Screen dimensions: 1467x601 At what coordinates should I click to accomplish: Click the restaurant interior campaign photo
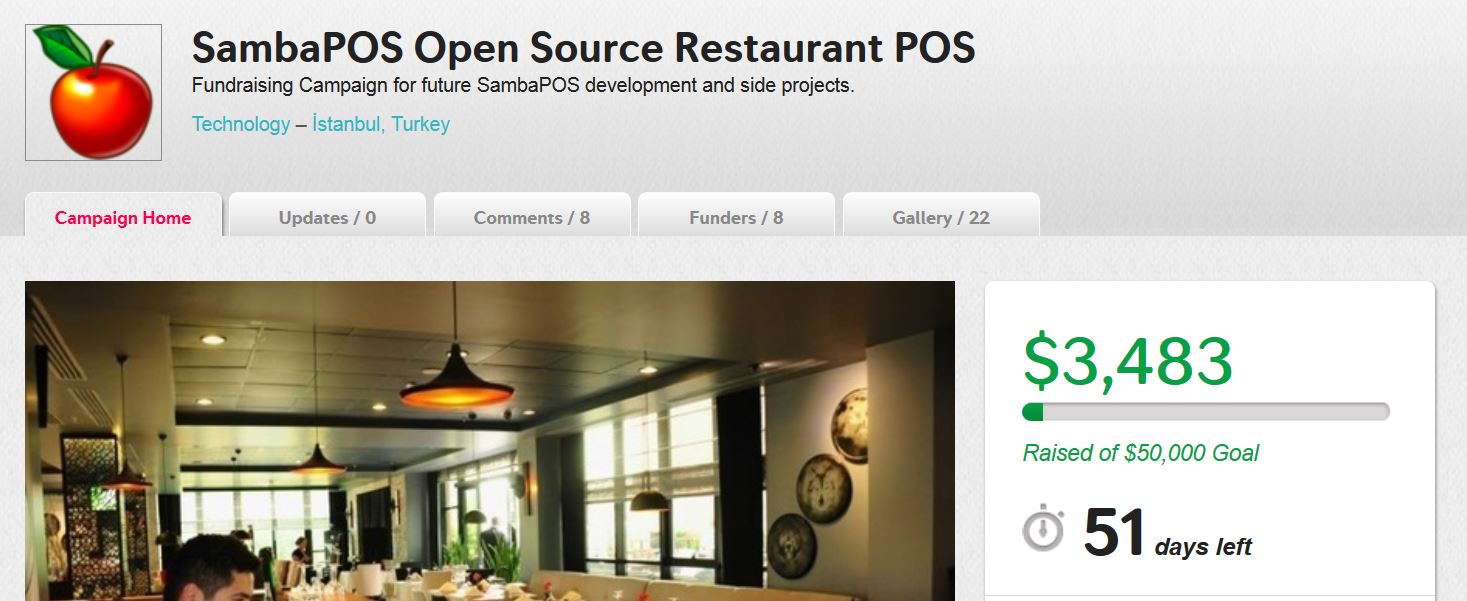tap(490, 441)
